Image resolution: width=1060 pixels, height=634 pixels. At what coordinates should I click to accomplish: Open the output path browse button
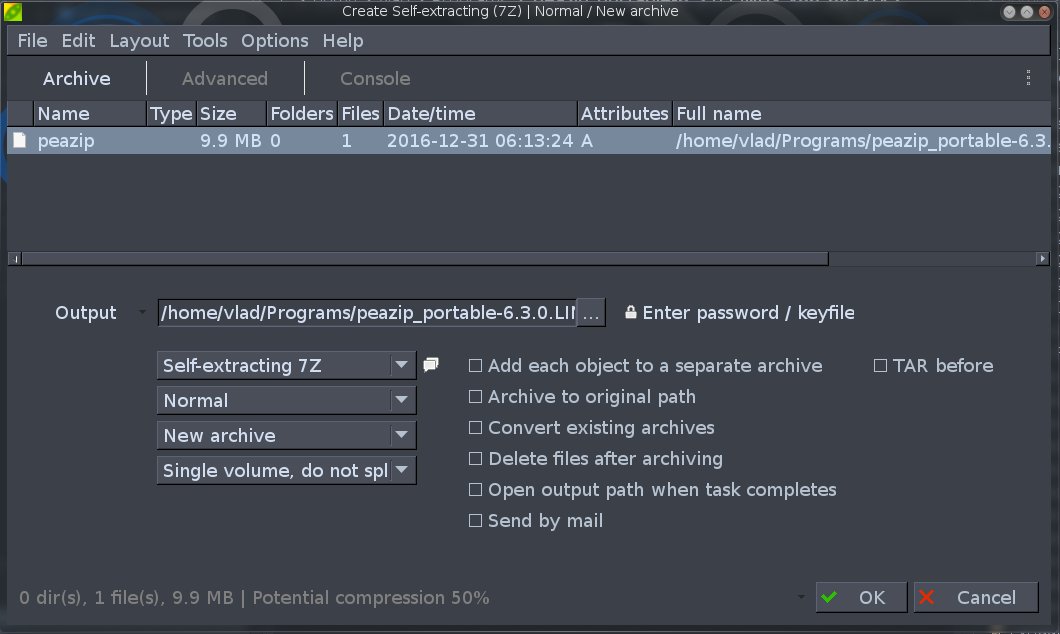tap(590, 312)
